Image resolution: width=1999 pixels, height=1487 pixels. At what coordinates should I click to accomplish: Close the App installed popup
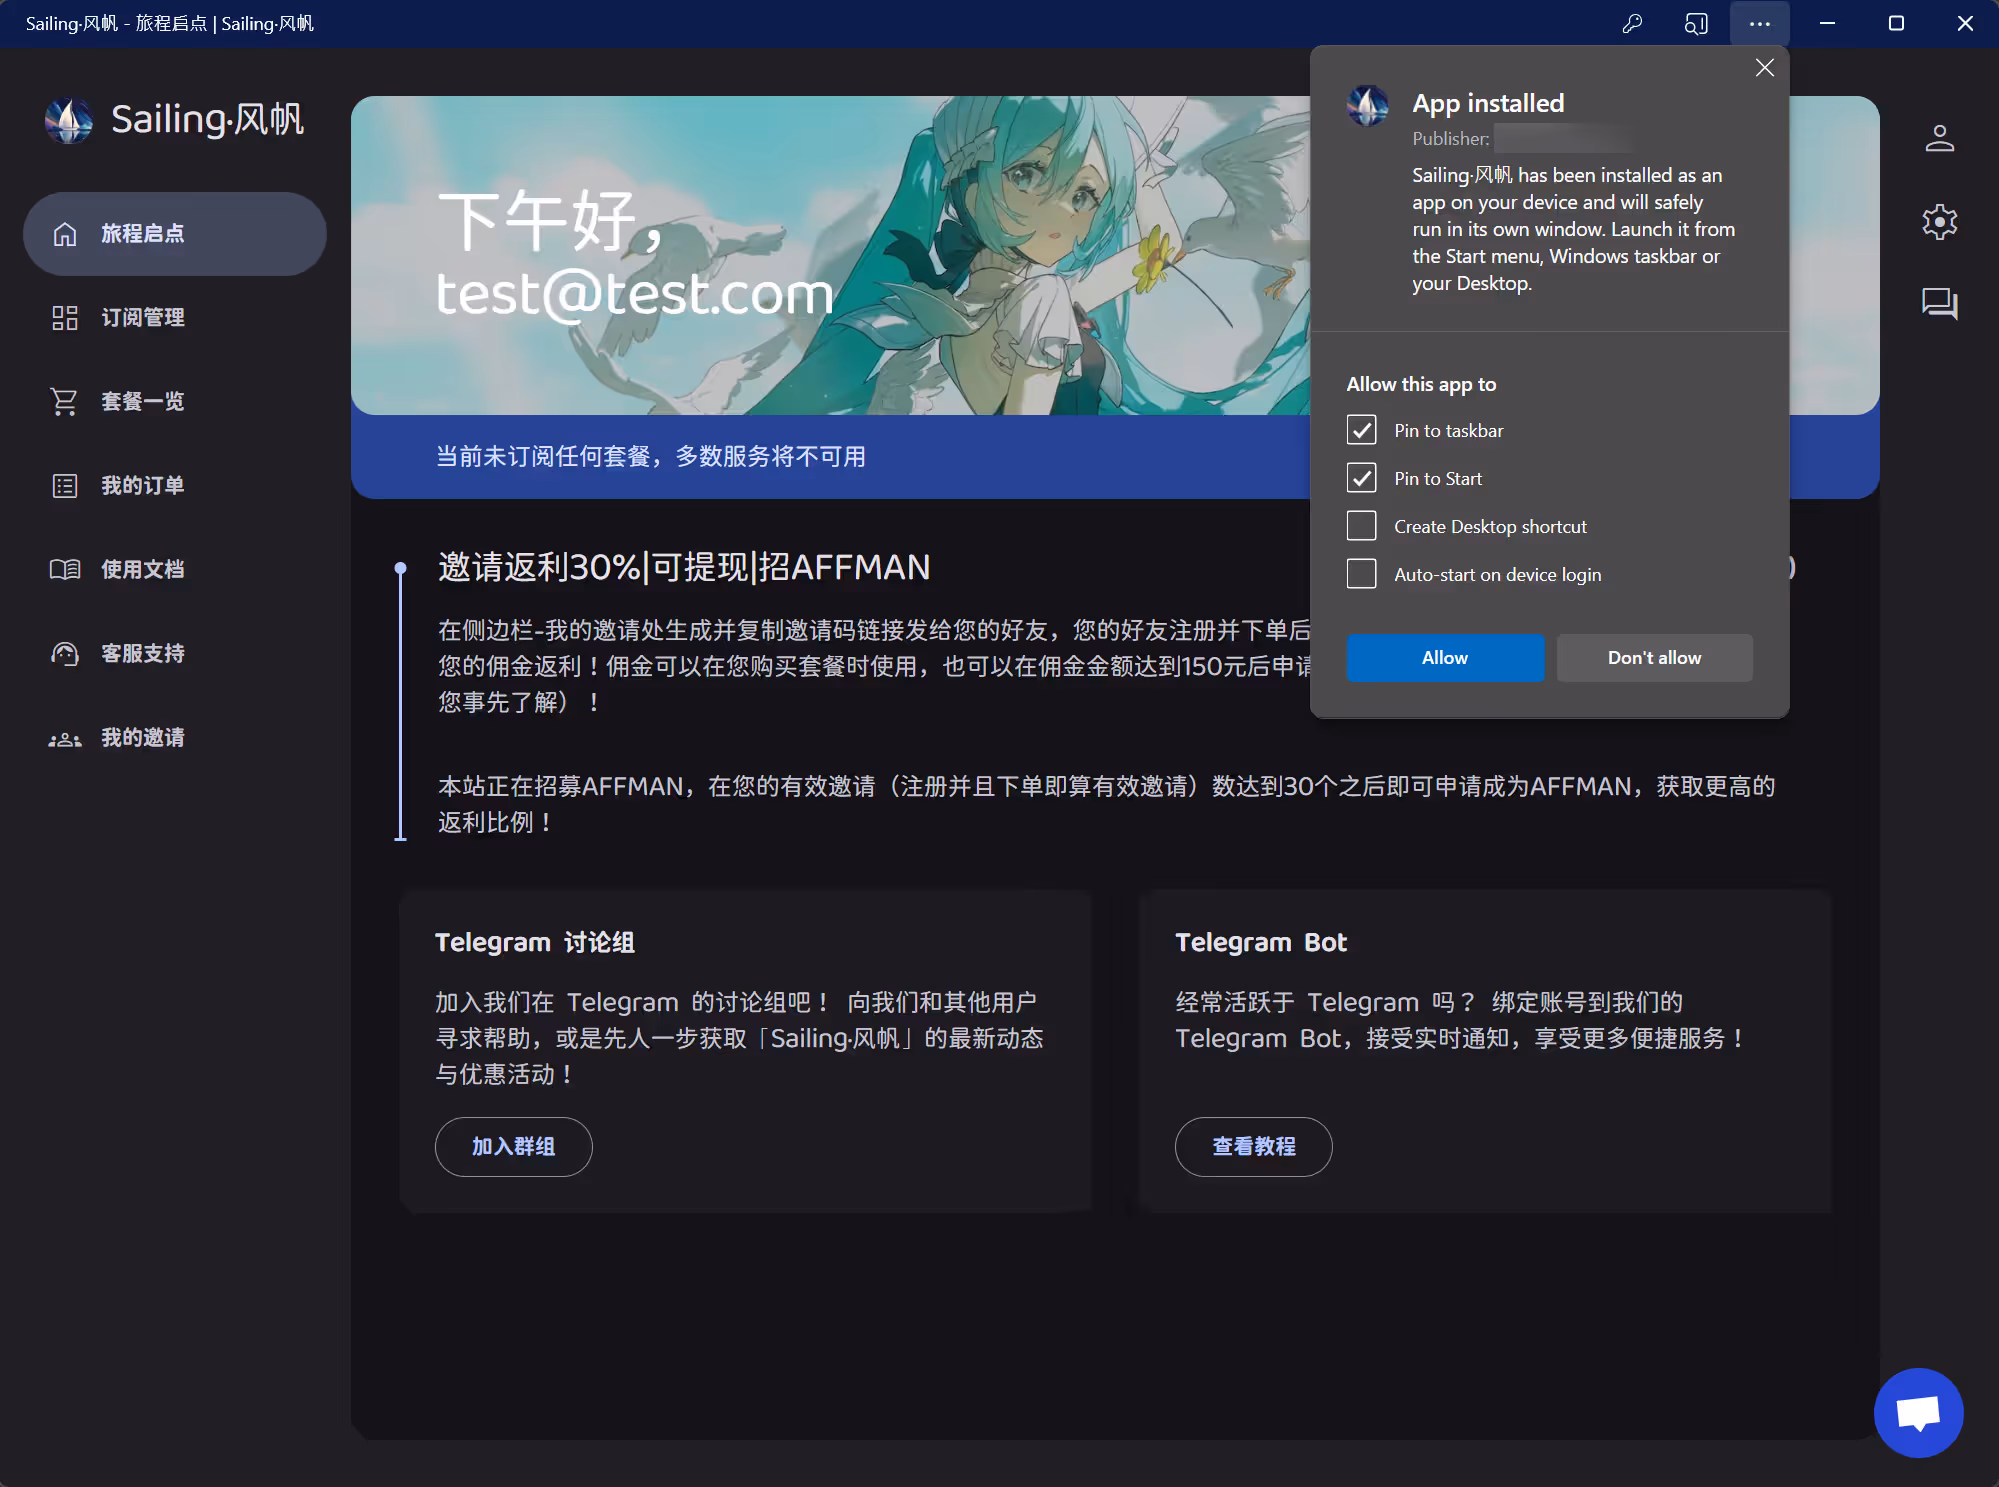point(1765,68)
